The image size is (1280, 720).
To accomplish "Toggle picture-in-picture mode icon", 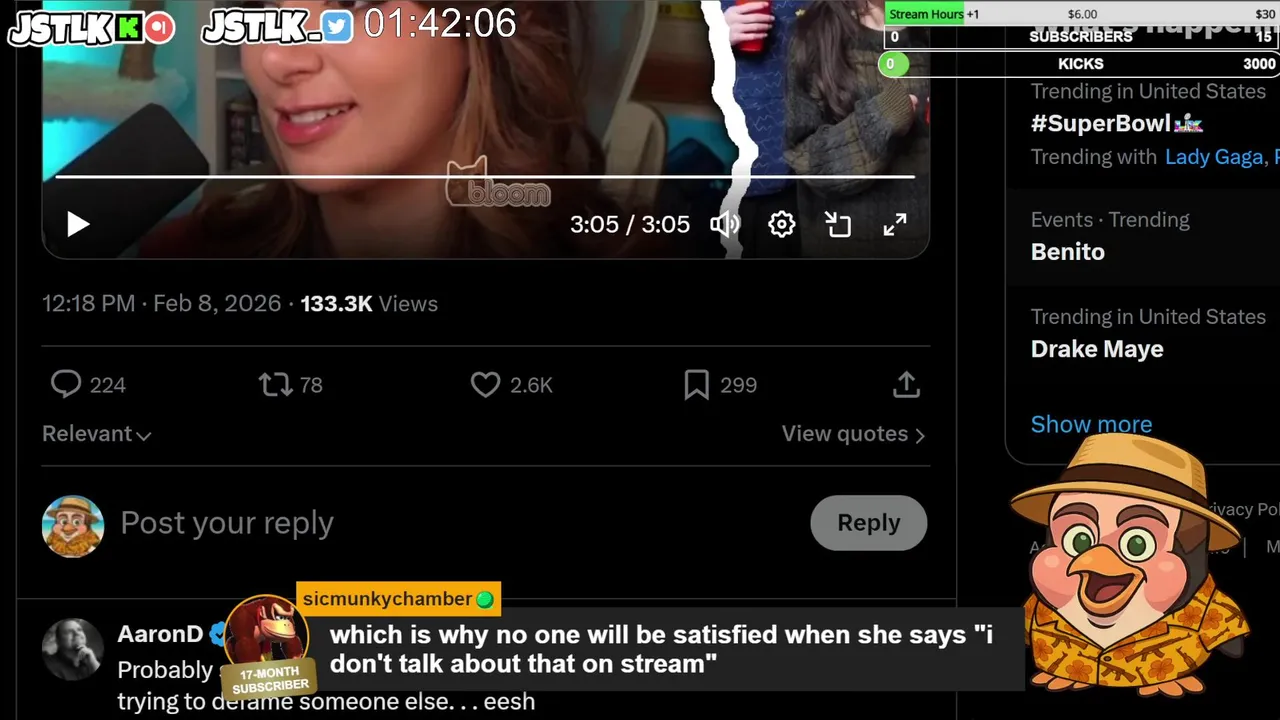I will coord(838,224).
